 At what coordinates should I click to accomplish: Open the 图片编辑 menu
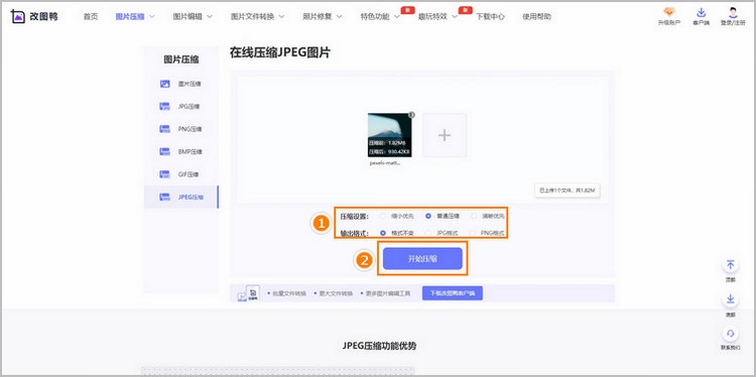coord(188,16)
